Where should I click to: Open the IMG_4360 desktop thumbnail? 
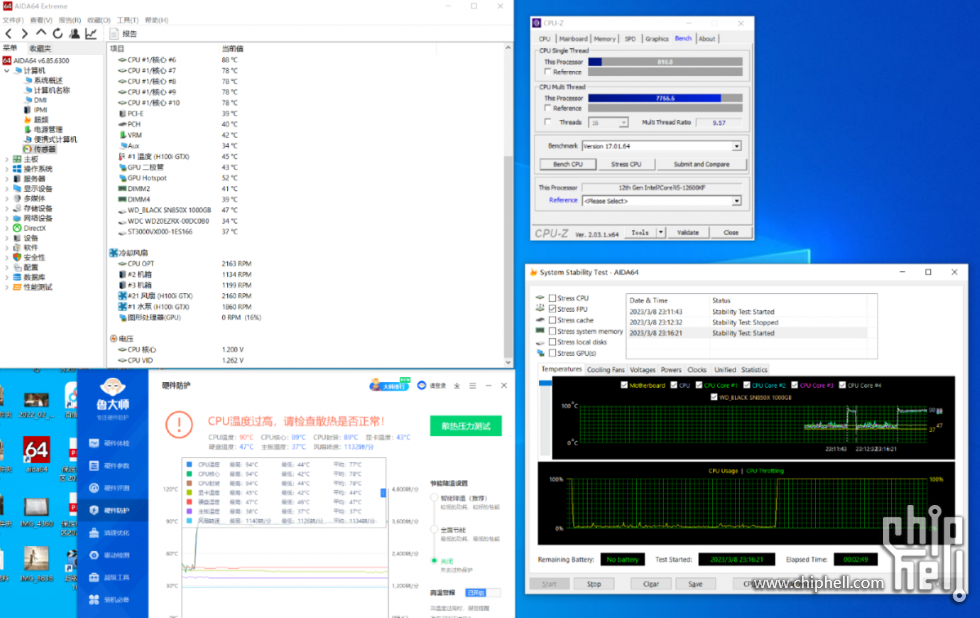coord(36,511)
